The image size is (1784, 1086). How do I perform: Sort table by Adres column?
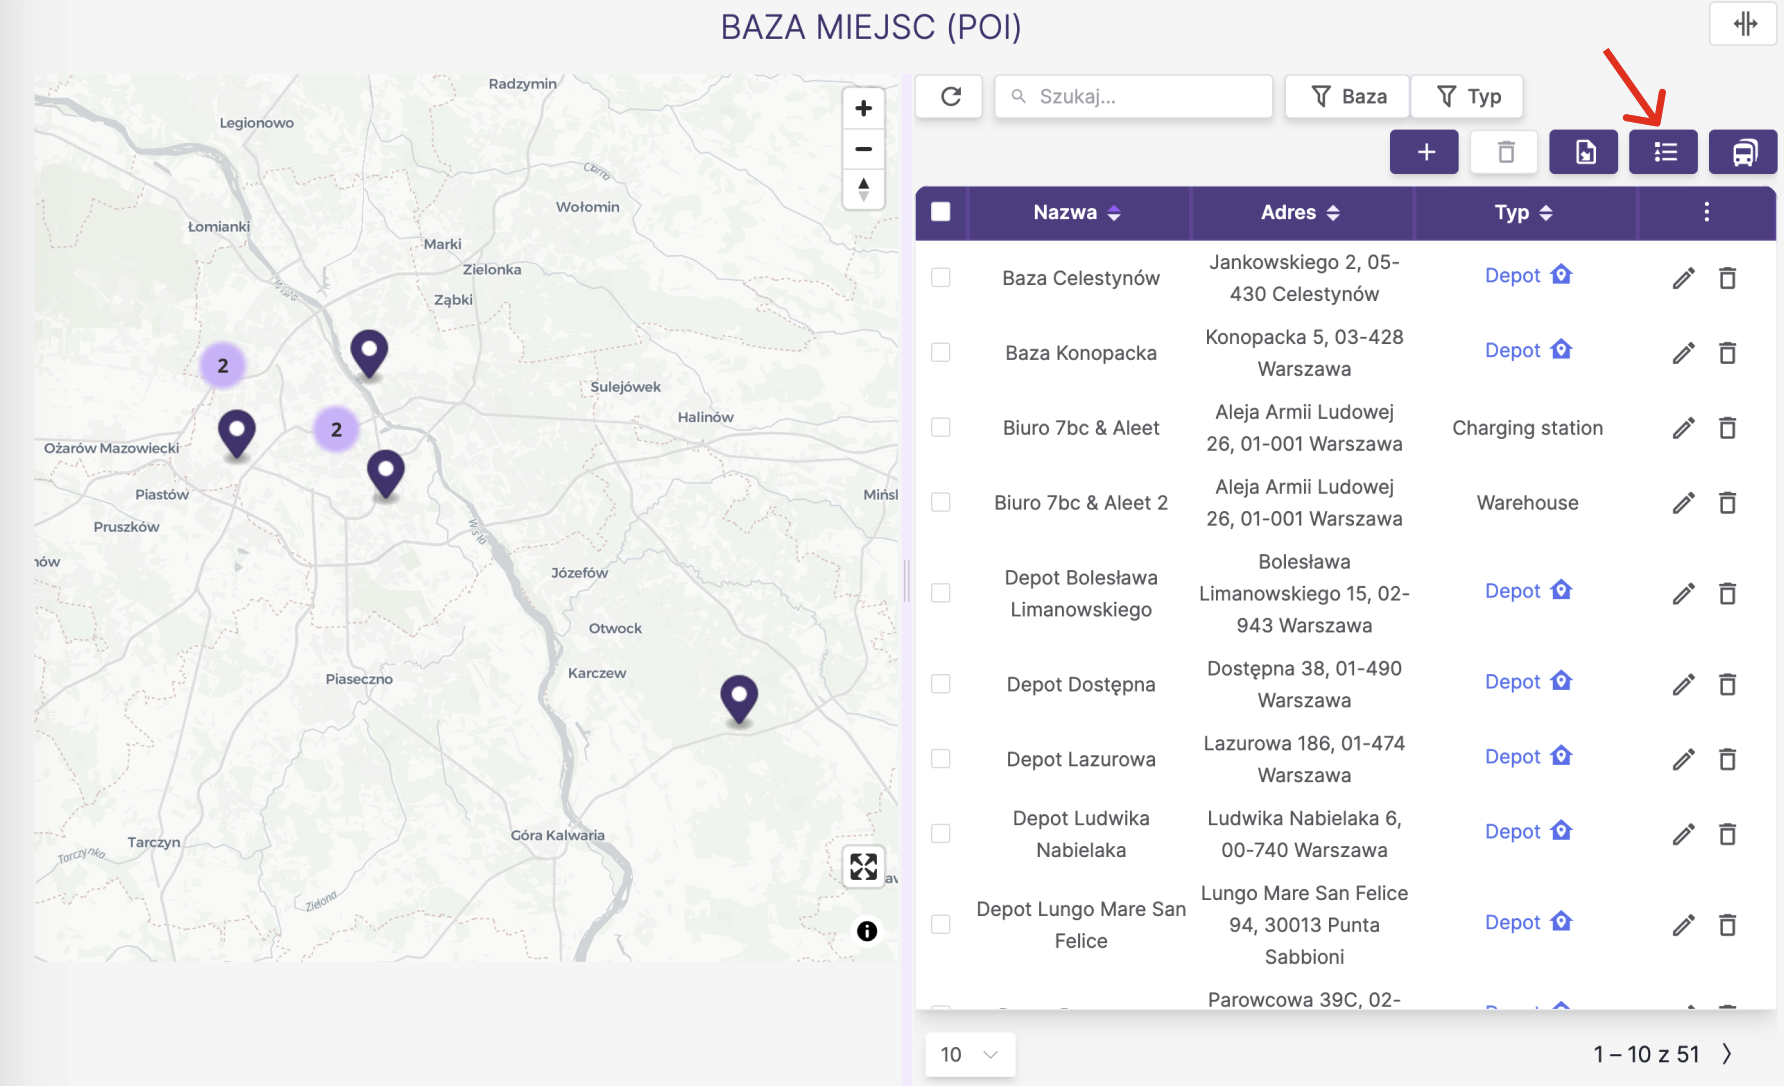pyautogui.click(x=1301, y=212)
